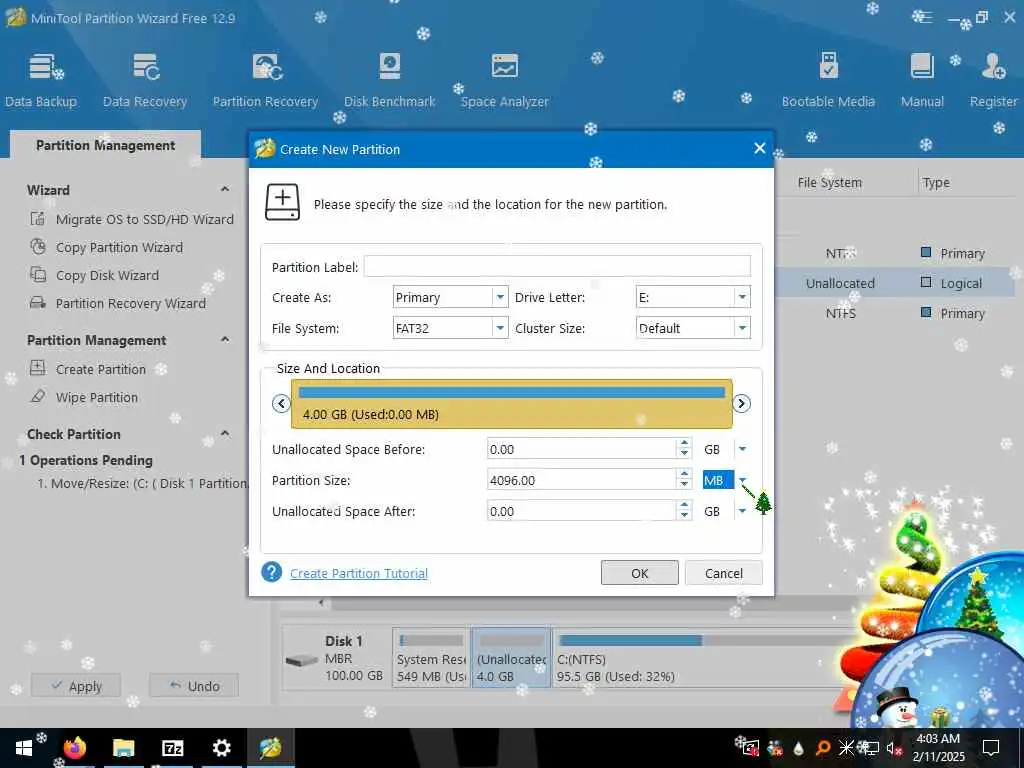The image size is (1024, 768).
Task: Open Create Partition Tutorial link
Action: click(x=359, y=573)
